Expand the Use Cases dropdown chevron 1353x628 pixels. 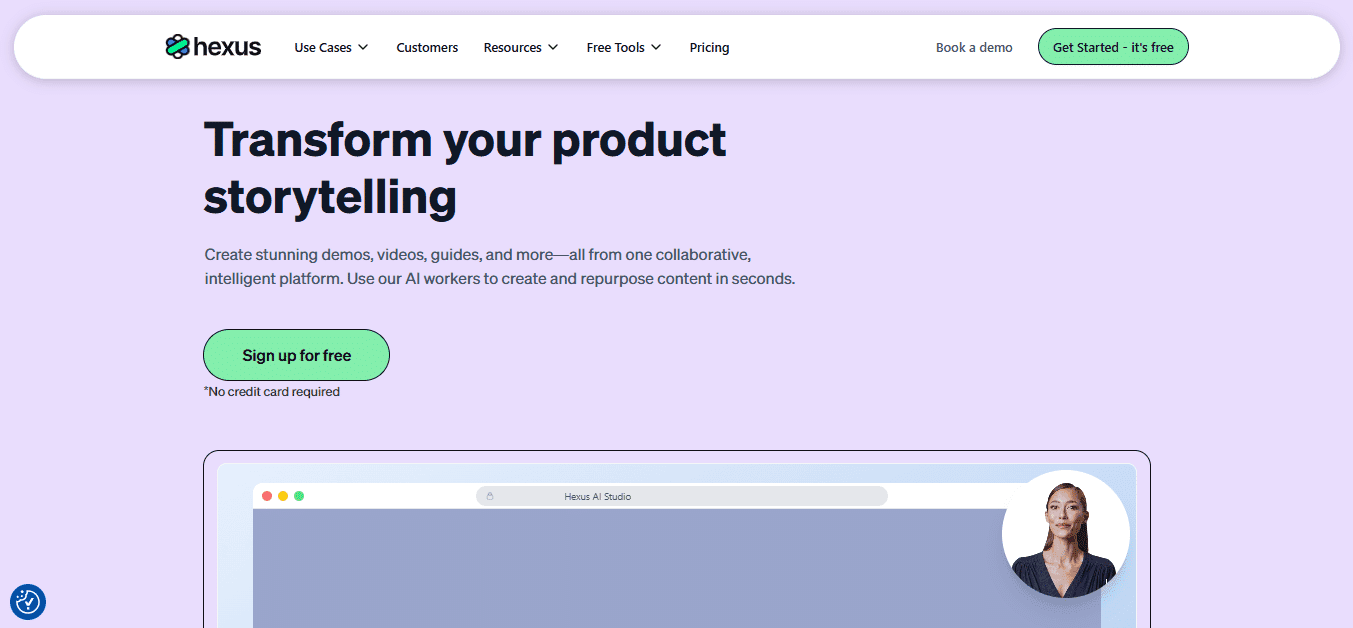click(363, 47)
